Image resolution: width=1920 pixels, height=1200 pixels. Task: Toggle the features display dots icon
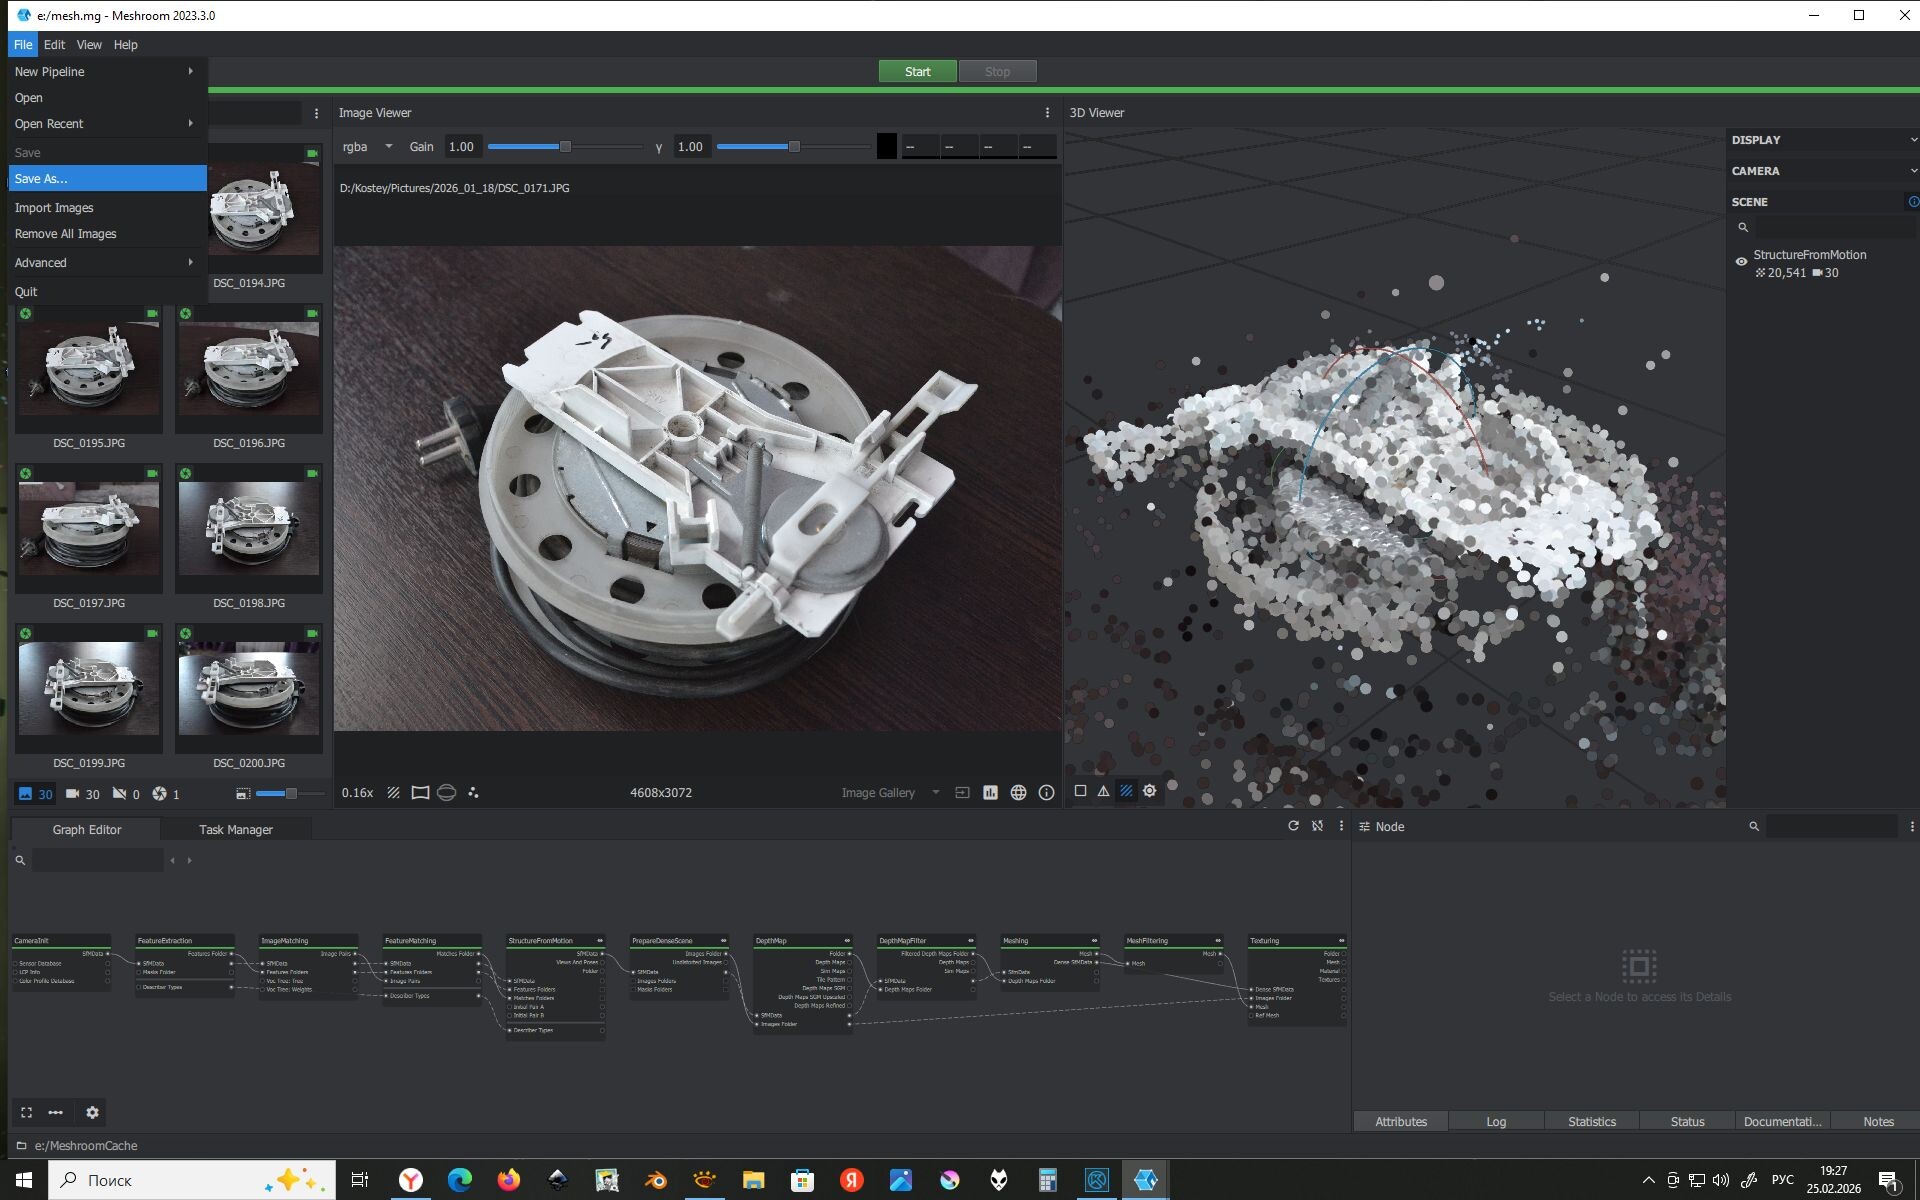473,793
